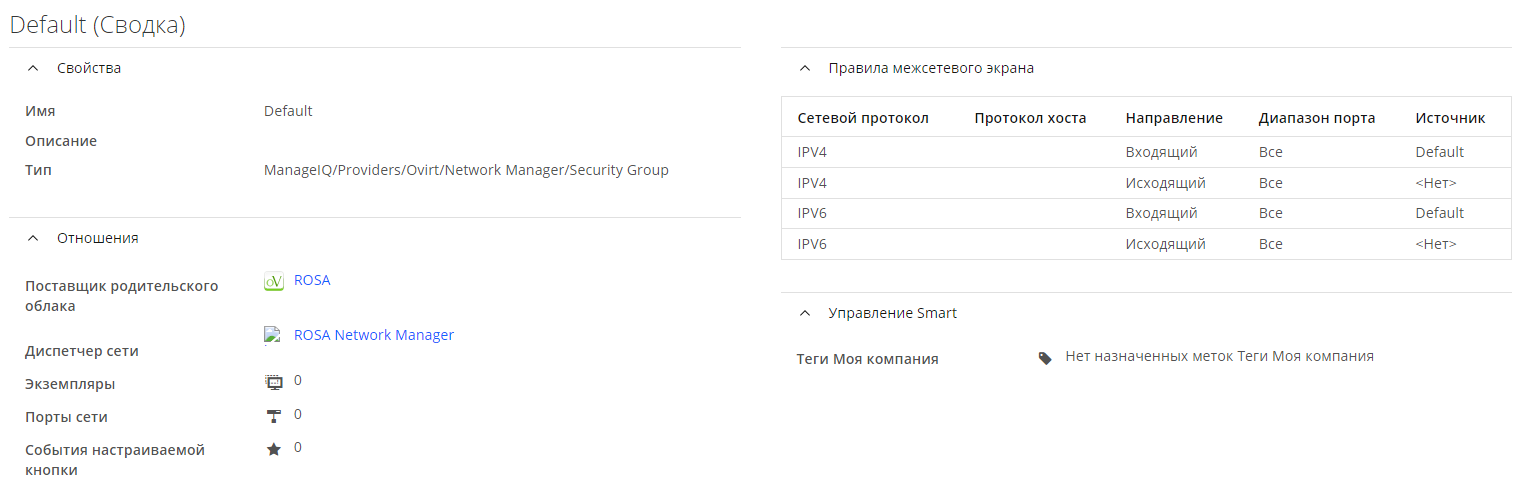Click the Экземпляры count value
This screenshot has height=487, width=1520.
click(x=298, y=380)
